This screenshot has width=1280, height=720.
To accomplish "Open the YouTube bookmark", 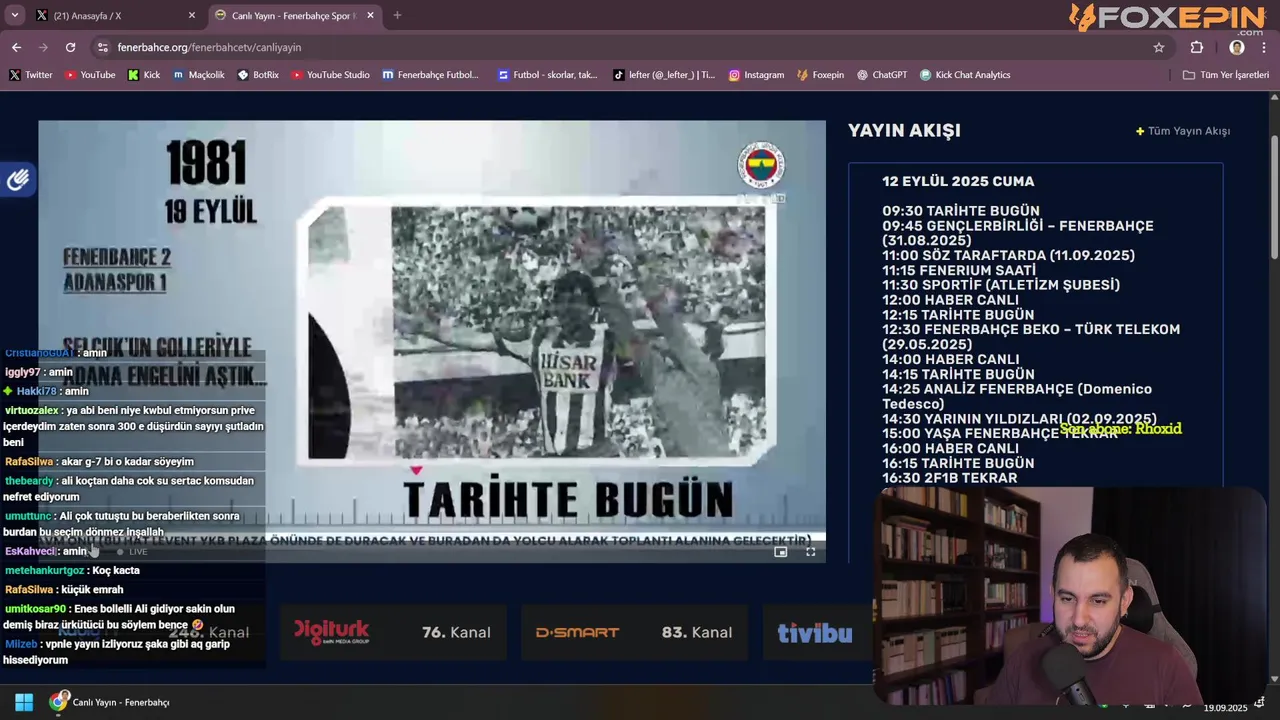I will pos(89,75).
